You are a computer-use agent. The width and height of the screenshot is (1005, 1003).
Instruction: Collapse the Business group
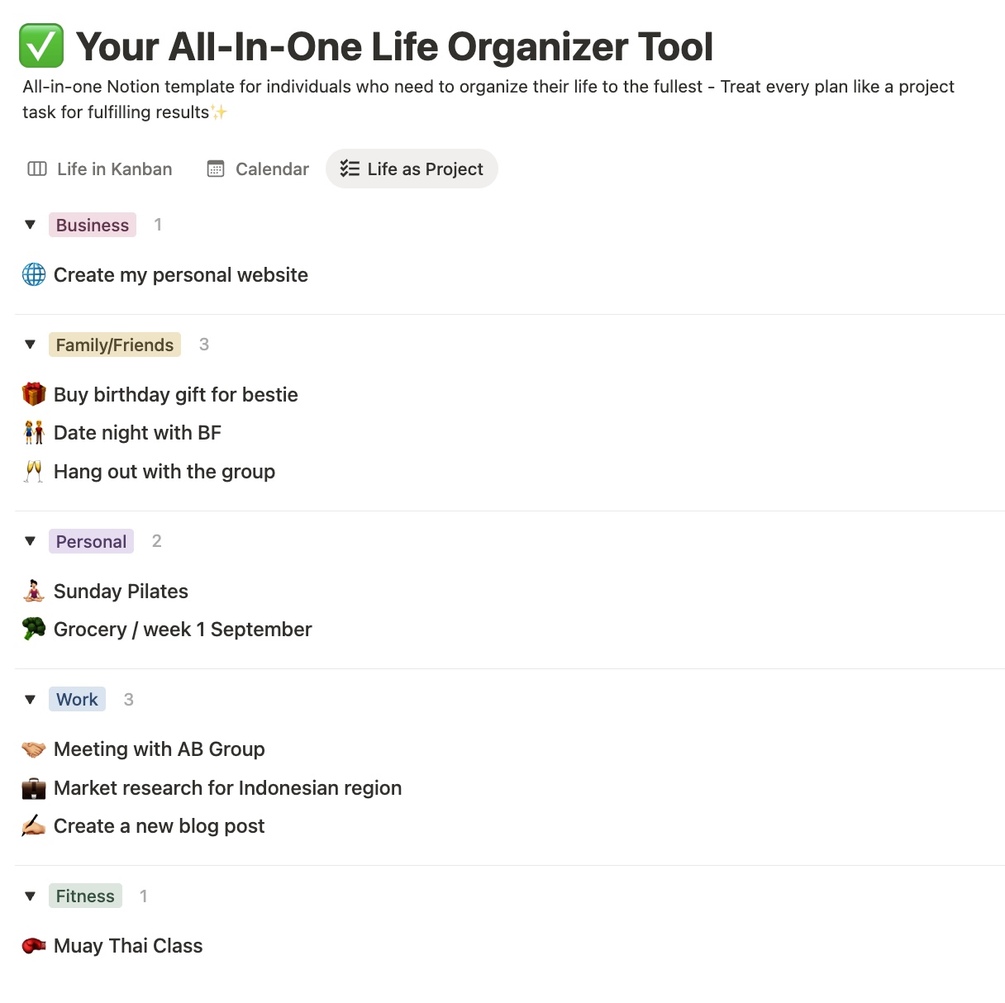(x=30, y=226)
